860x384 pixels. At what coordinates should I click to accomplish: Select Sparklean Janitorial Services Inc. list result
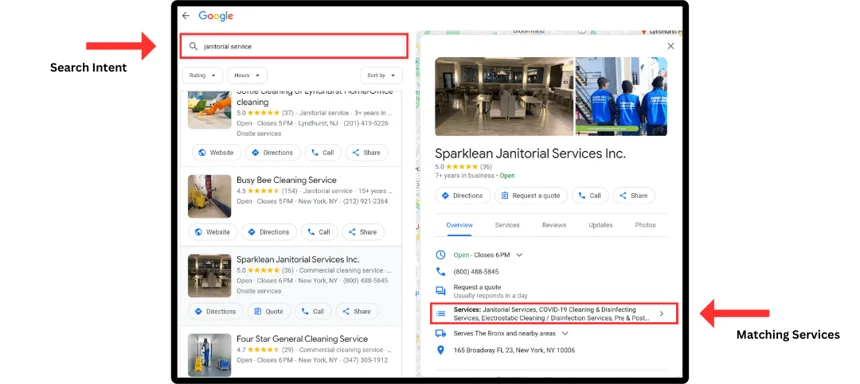[298, 259]
